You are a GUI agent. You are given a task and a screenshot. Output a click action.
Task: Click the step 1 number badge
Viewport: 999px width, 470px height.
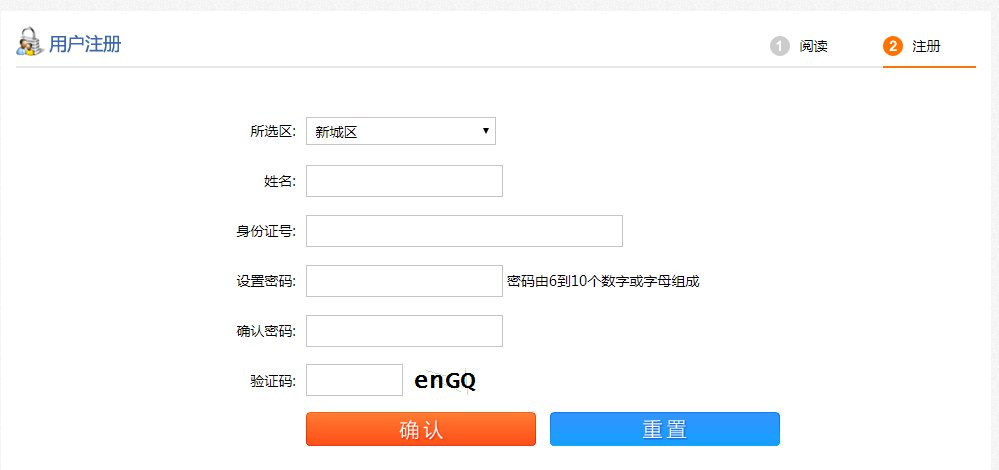coord(780,46)
